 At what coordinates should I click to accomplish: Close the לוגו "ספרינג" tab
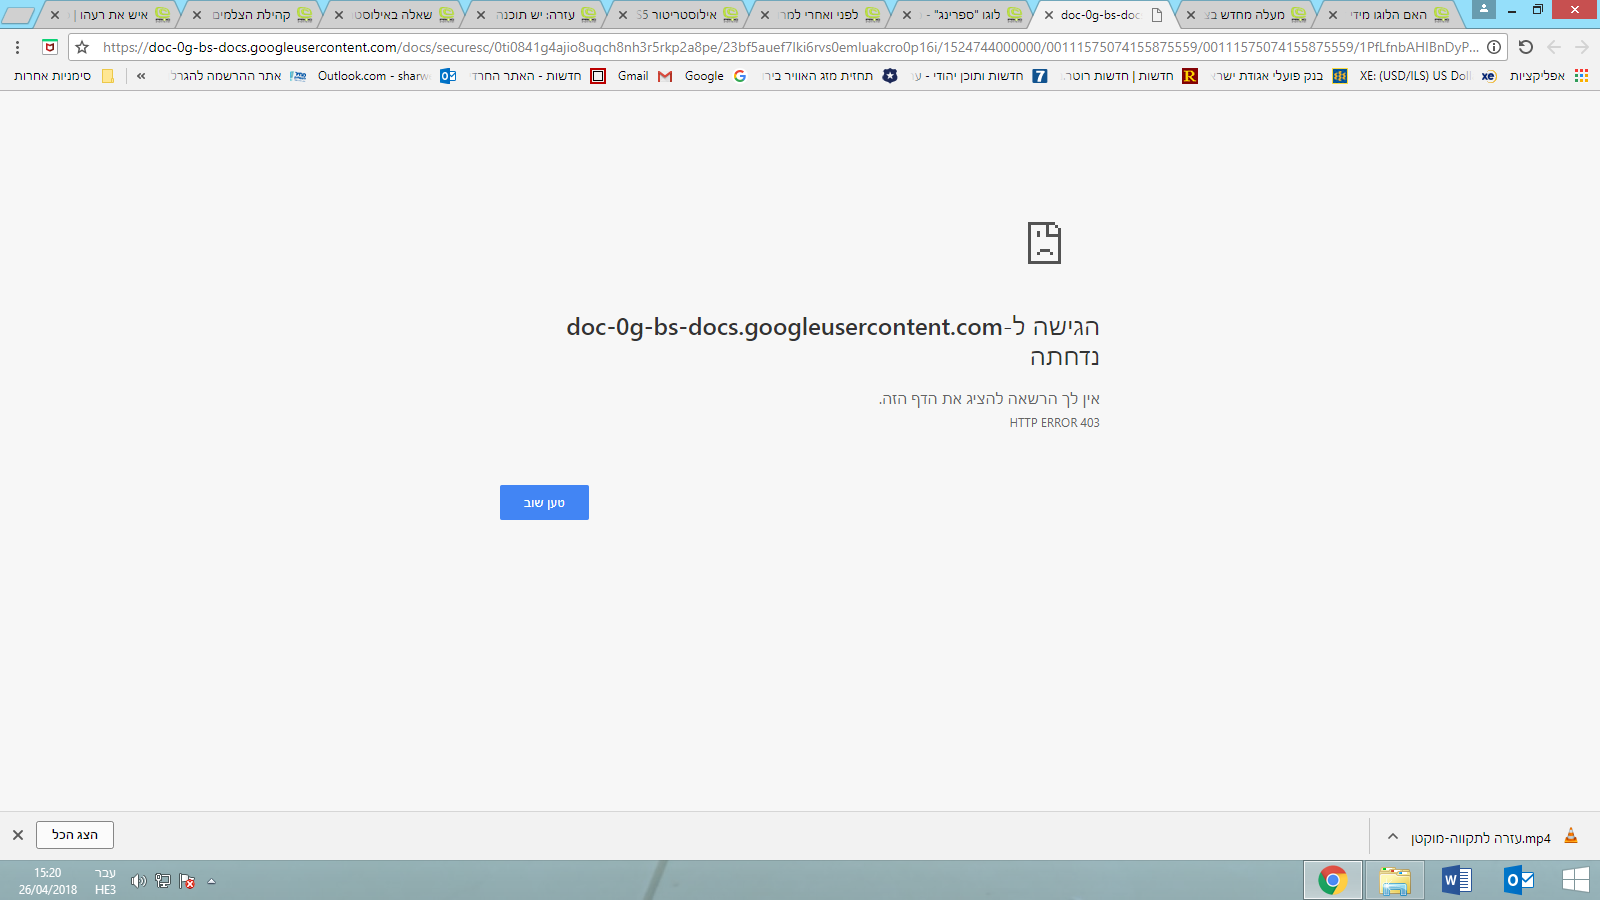[x=907, y=15]
